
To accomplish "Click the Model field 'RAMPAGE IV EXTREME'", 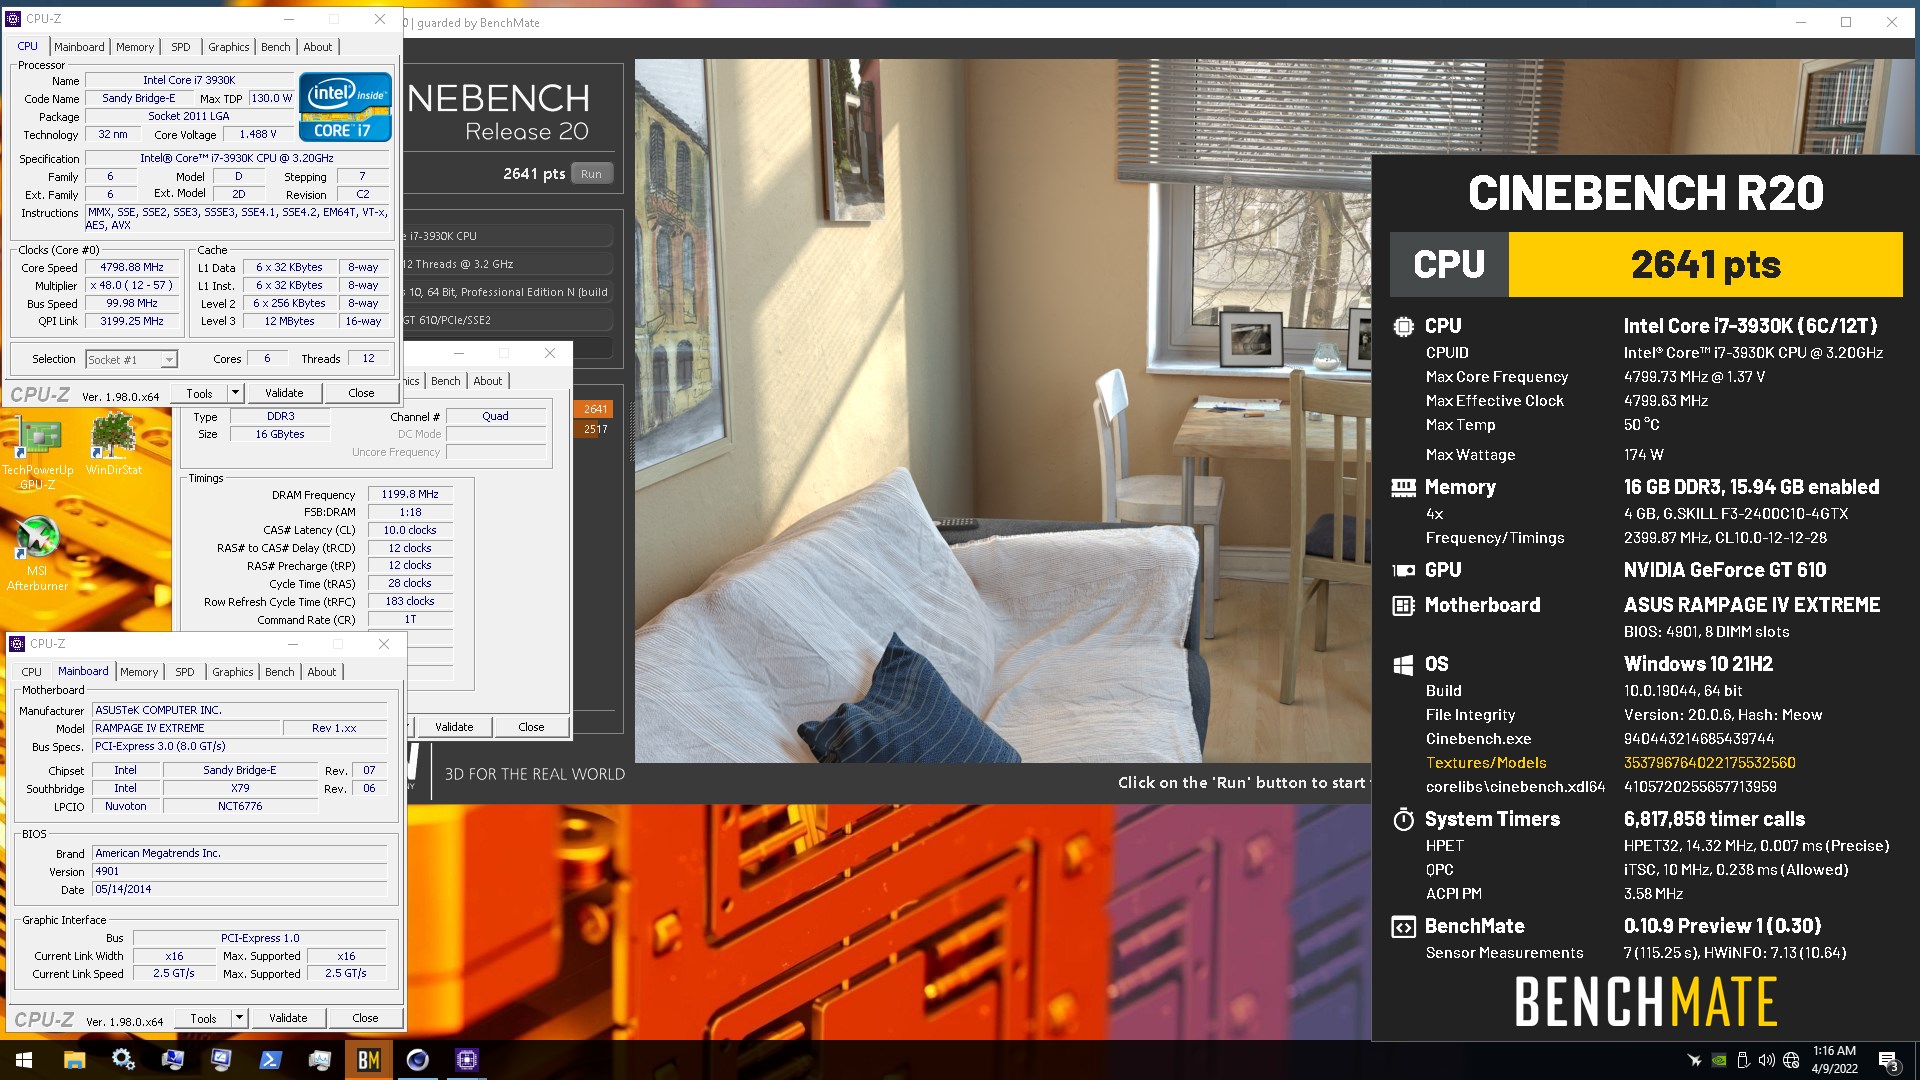I will click(x=185, y=728).
